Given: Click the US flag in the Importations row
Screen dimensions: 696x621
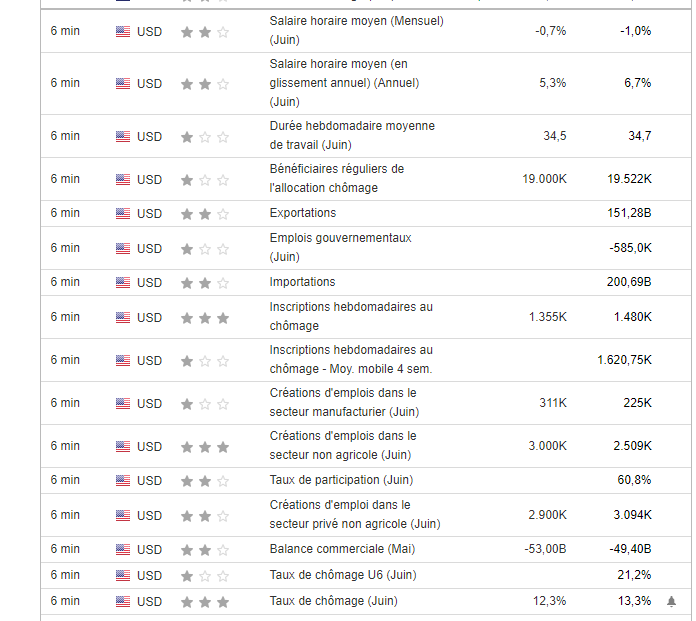Looking at the screenshot, I should click(x=123, y=282).
